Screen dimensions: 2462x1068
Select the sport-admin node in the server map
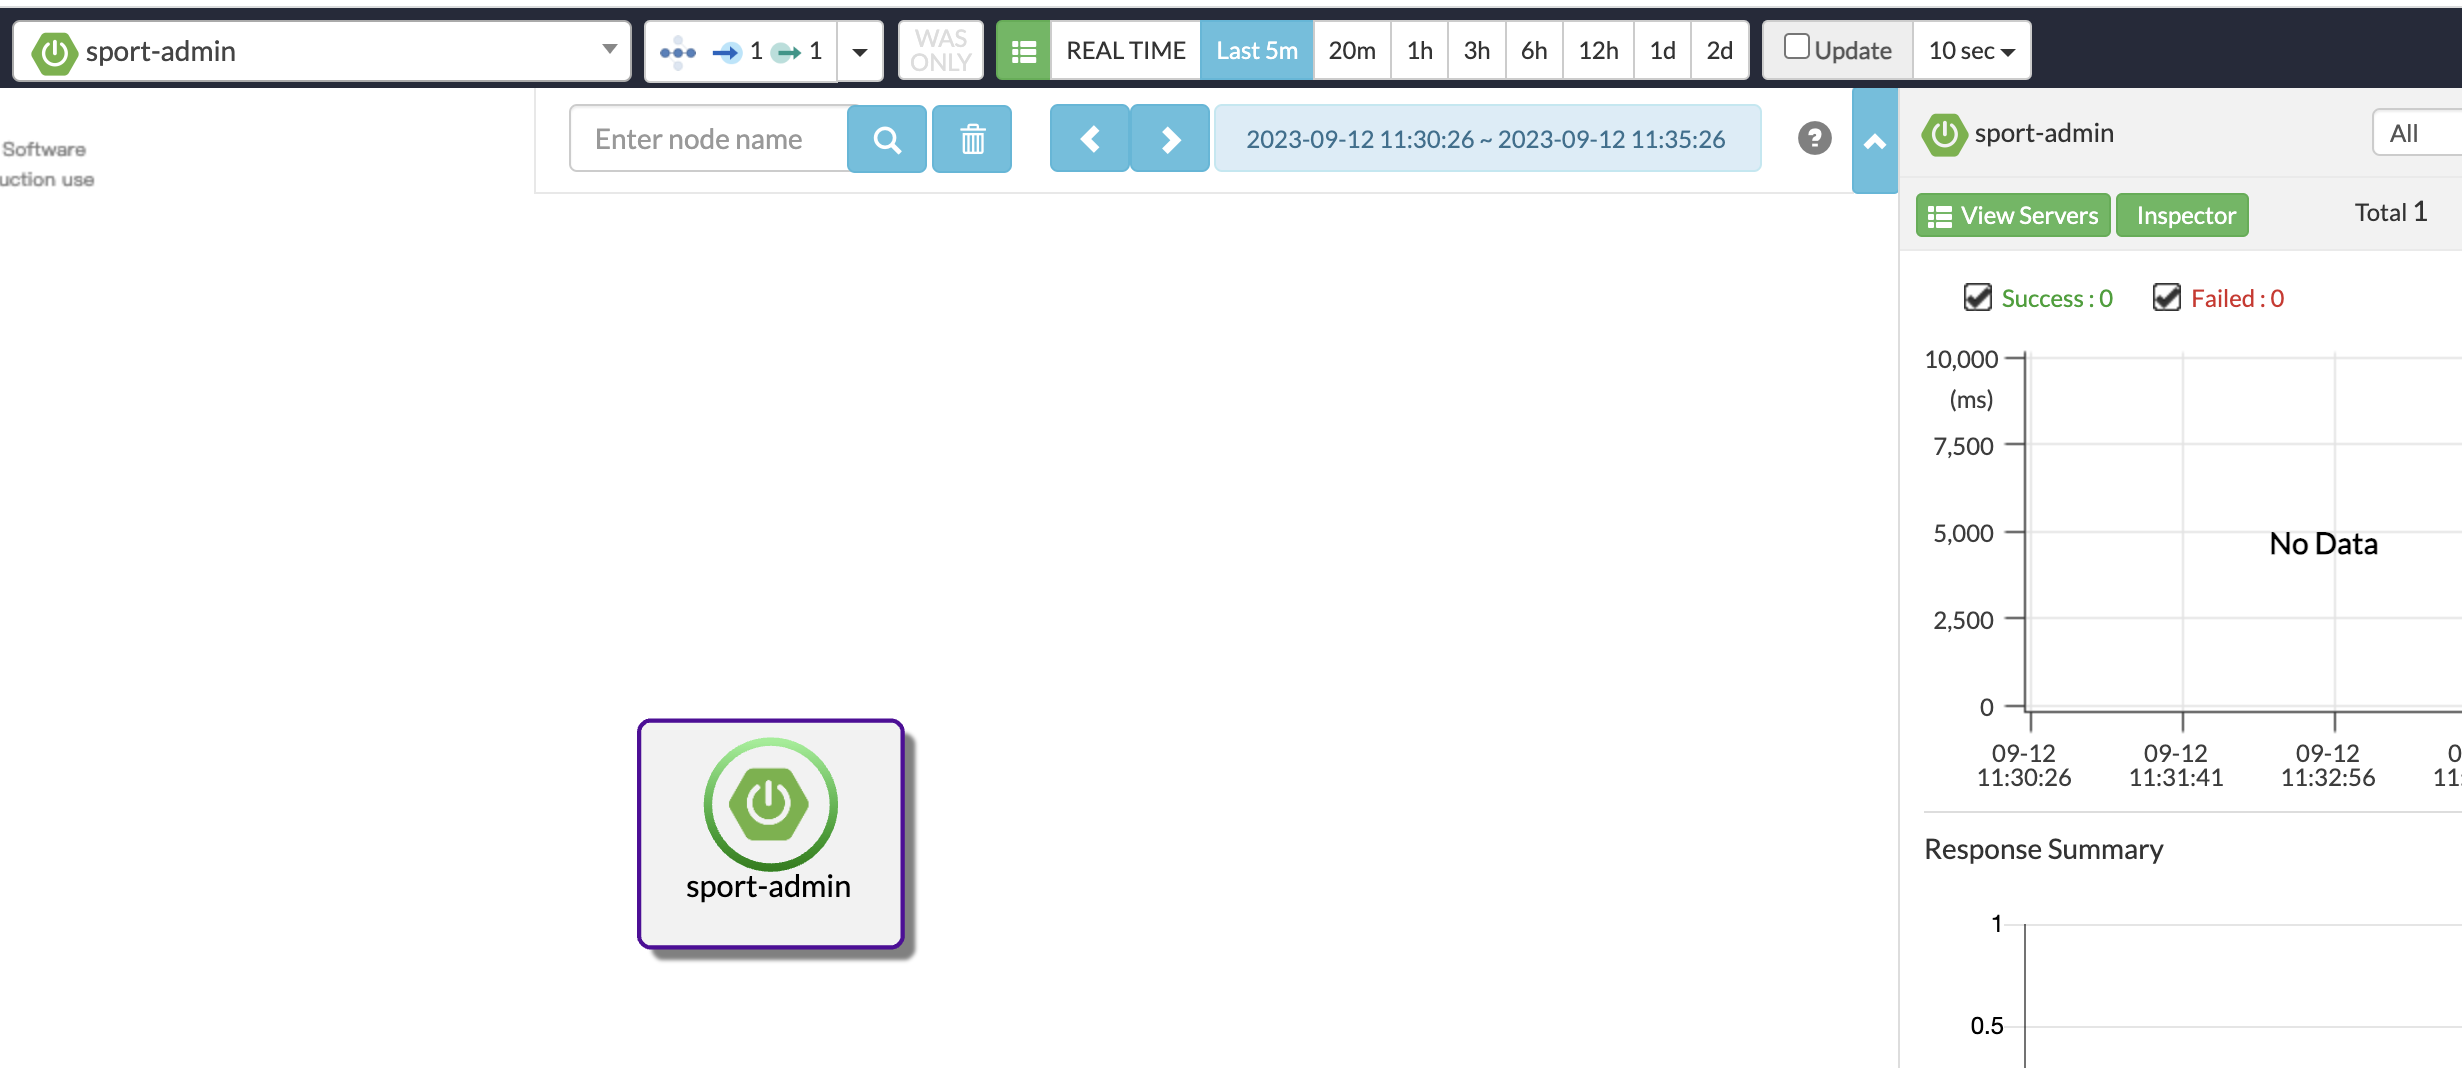tap(771, 833)
